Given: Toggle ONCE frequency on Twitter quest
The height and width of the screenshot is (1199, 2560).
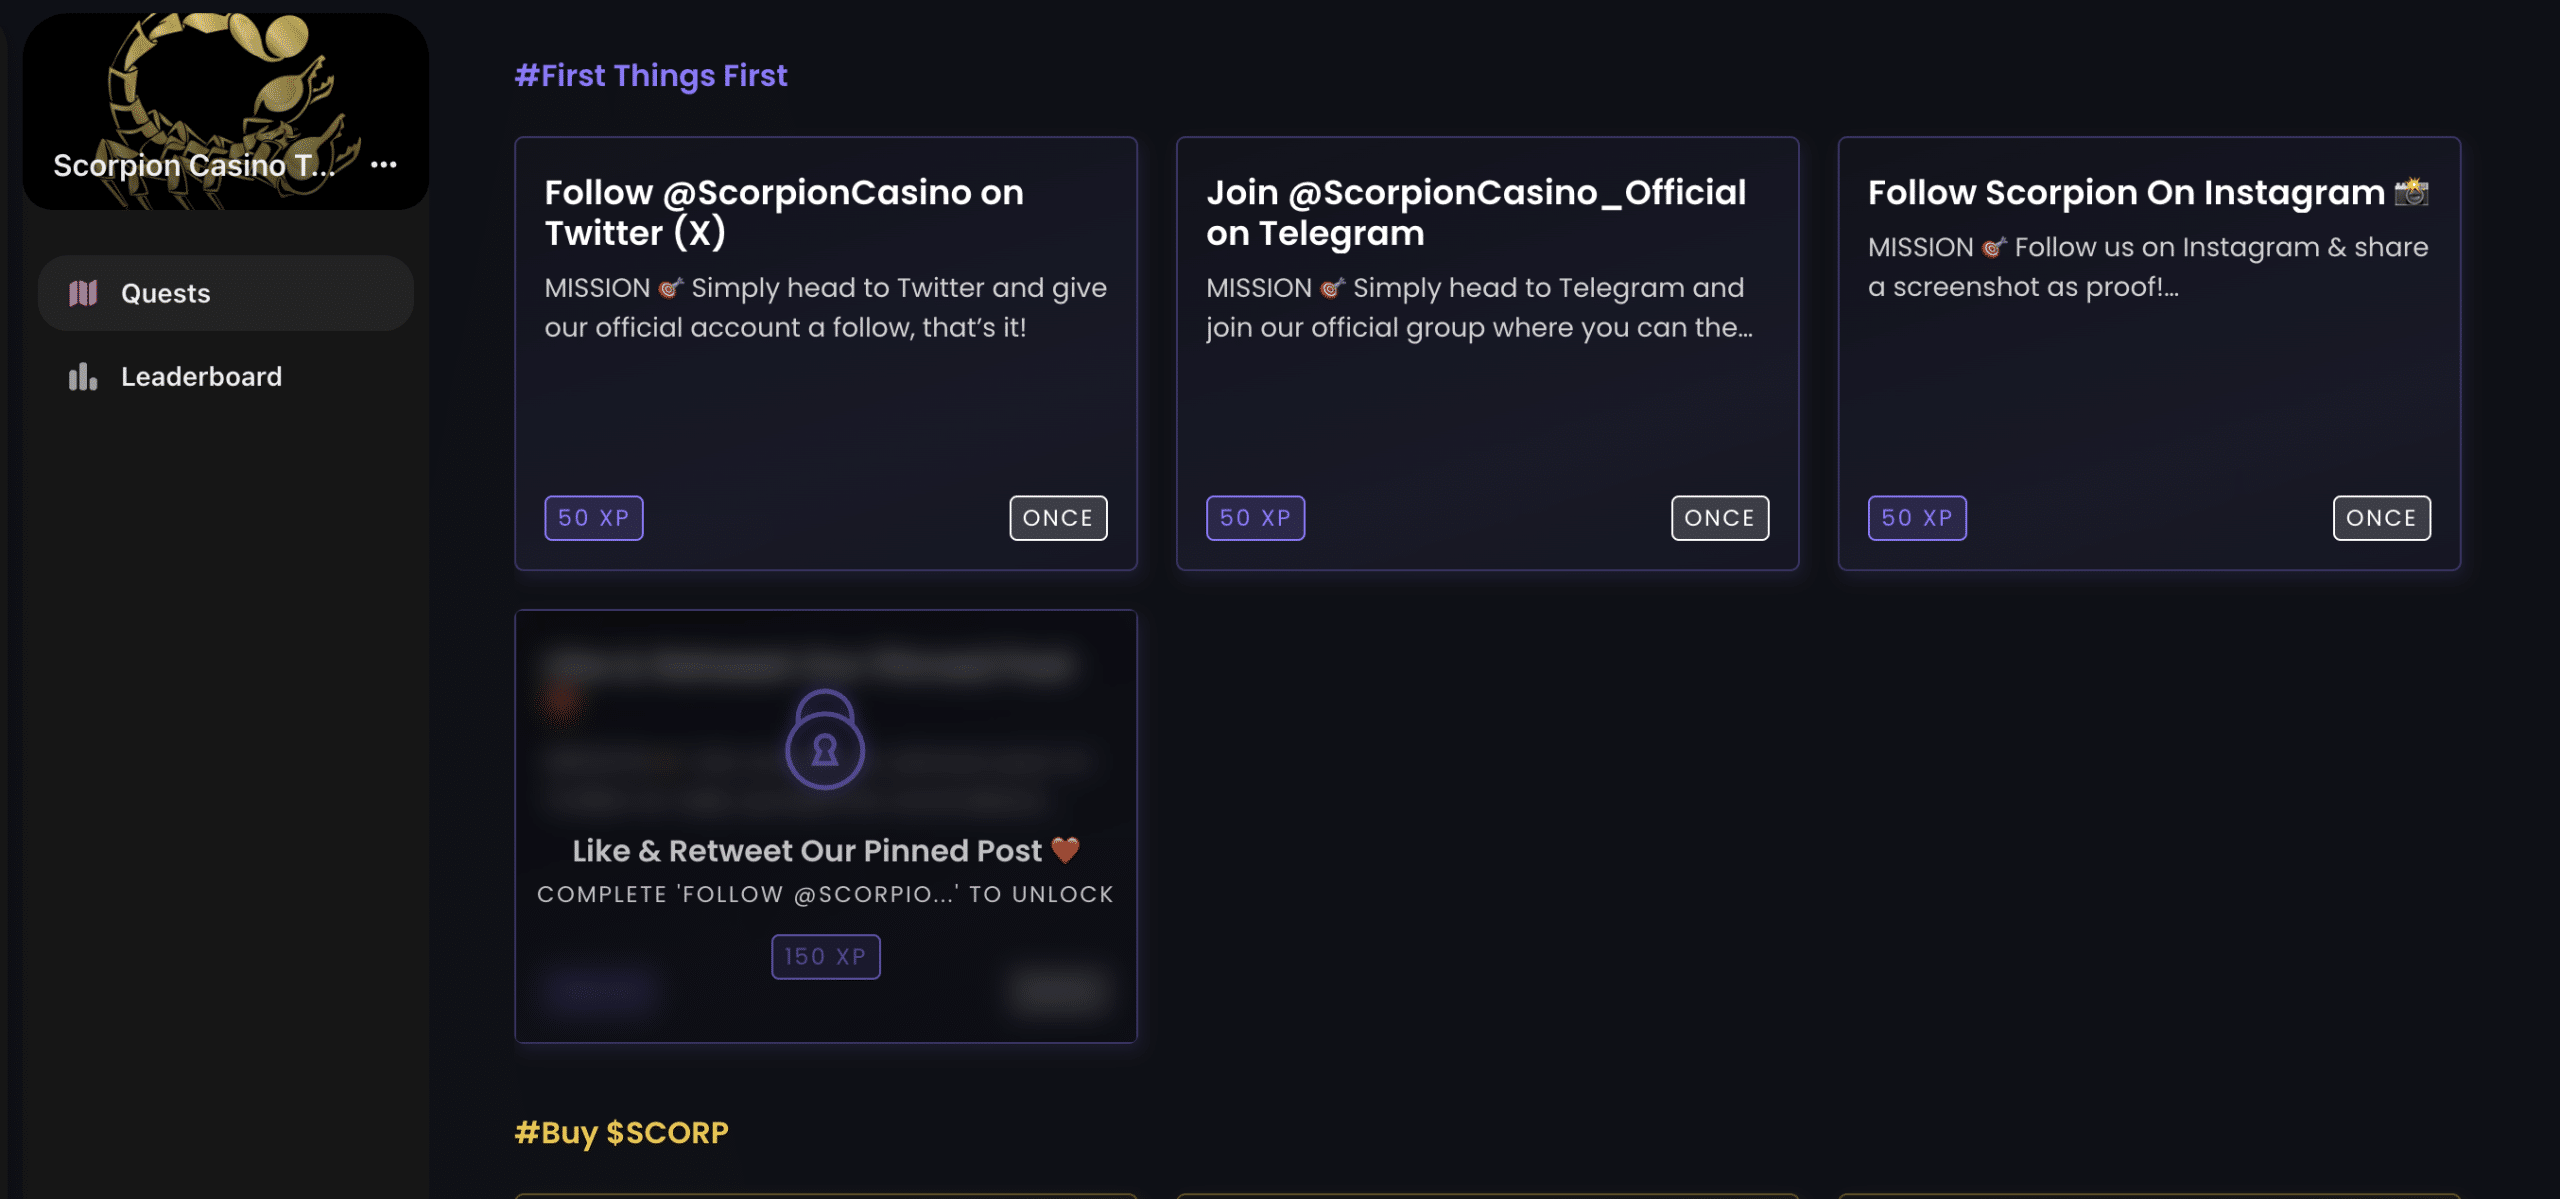Looking at the screenshot, I should tap(1056, 516).
